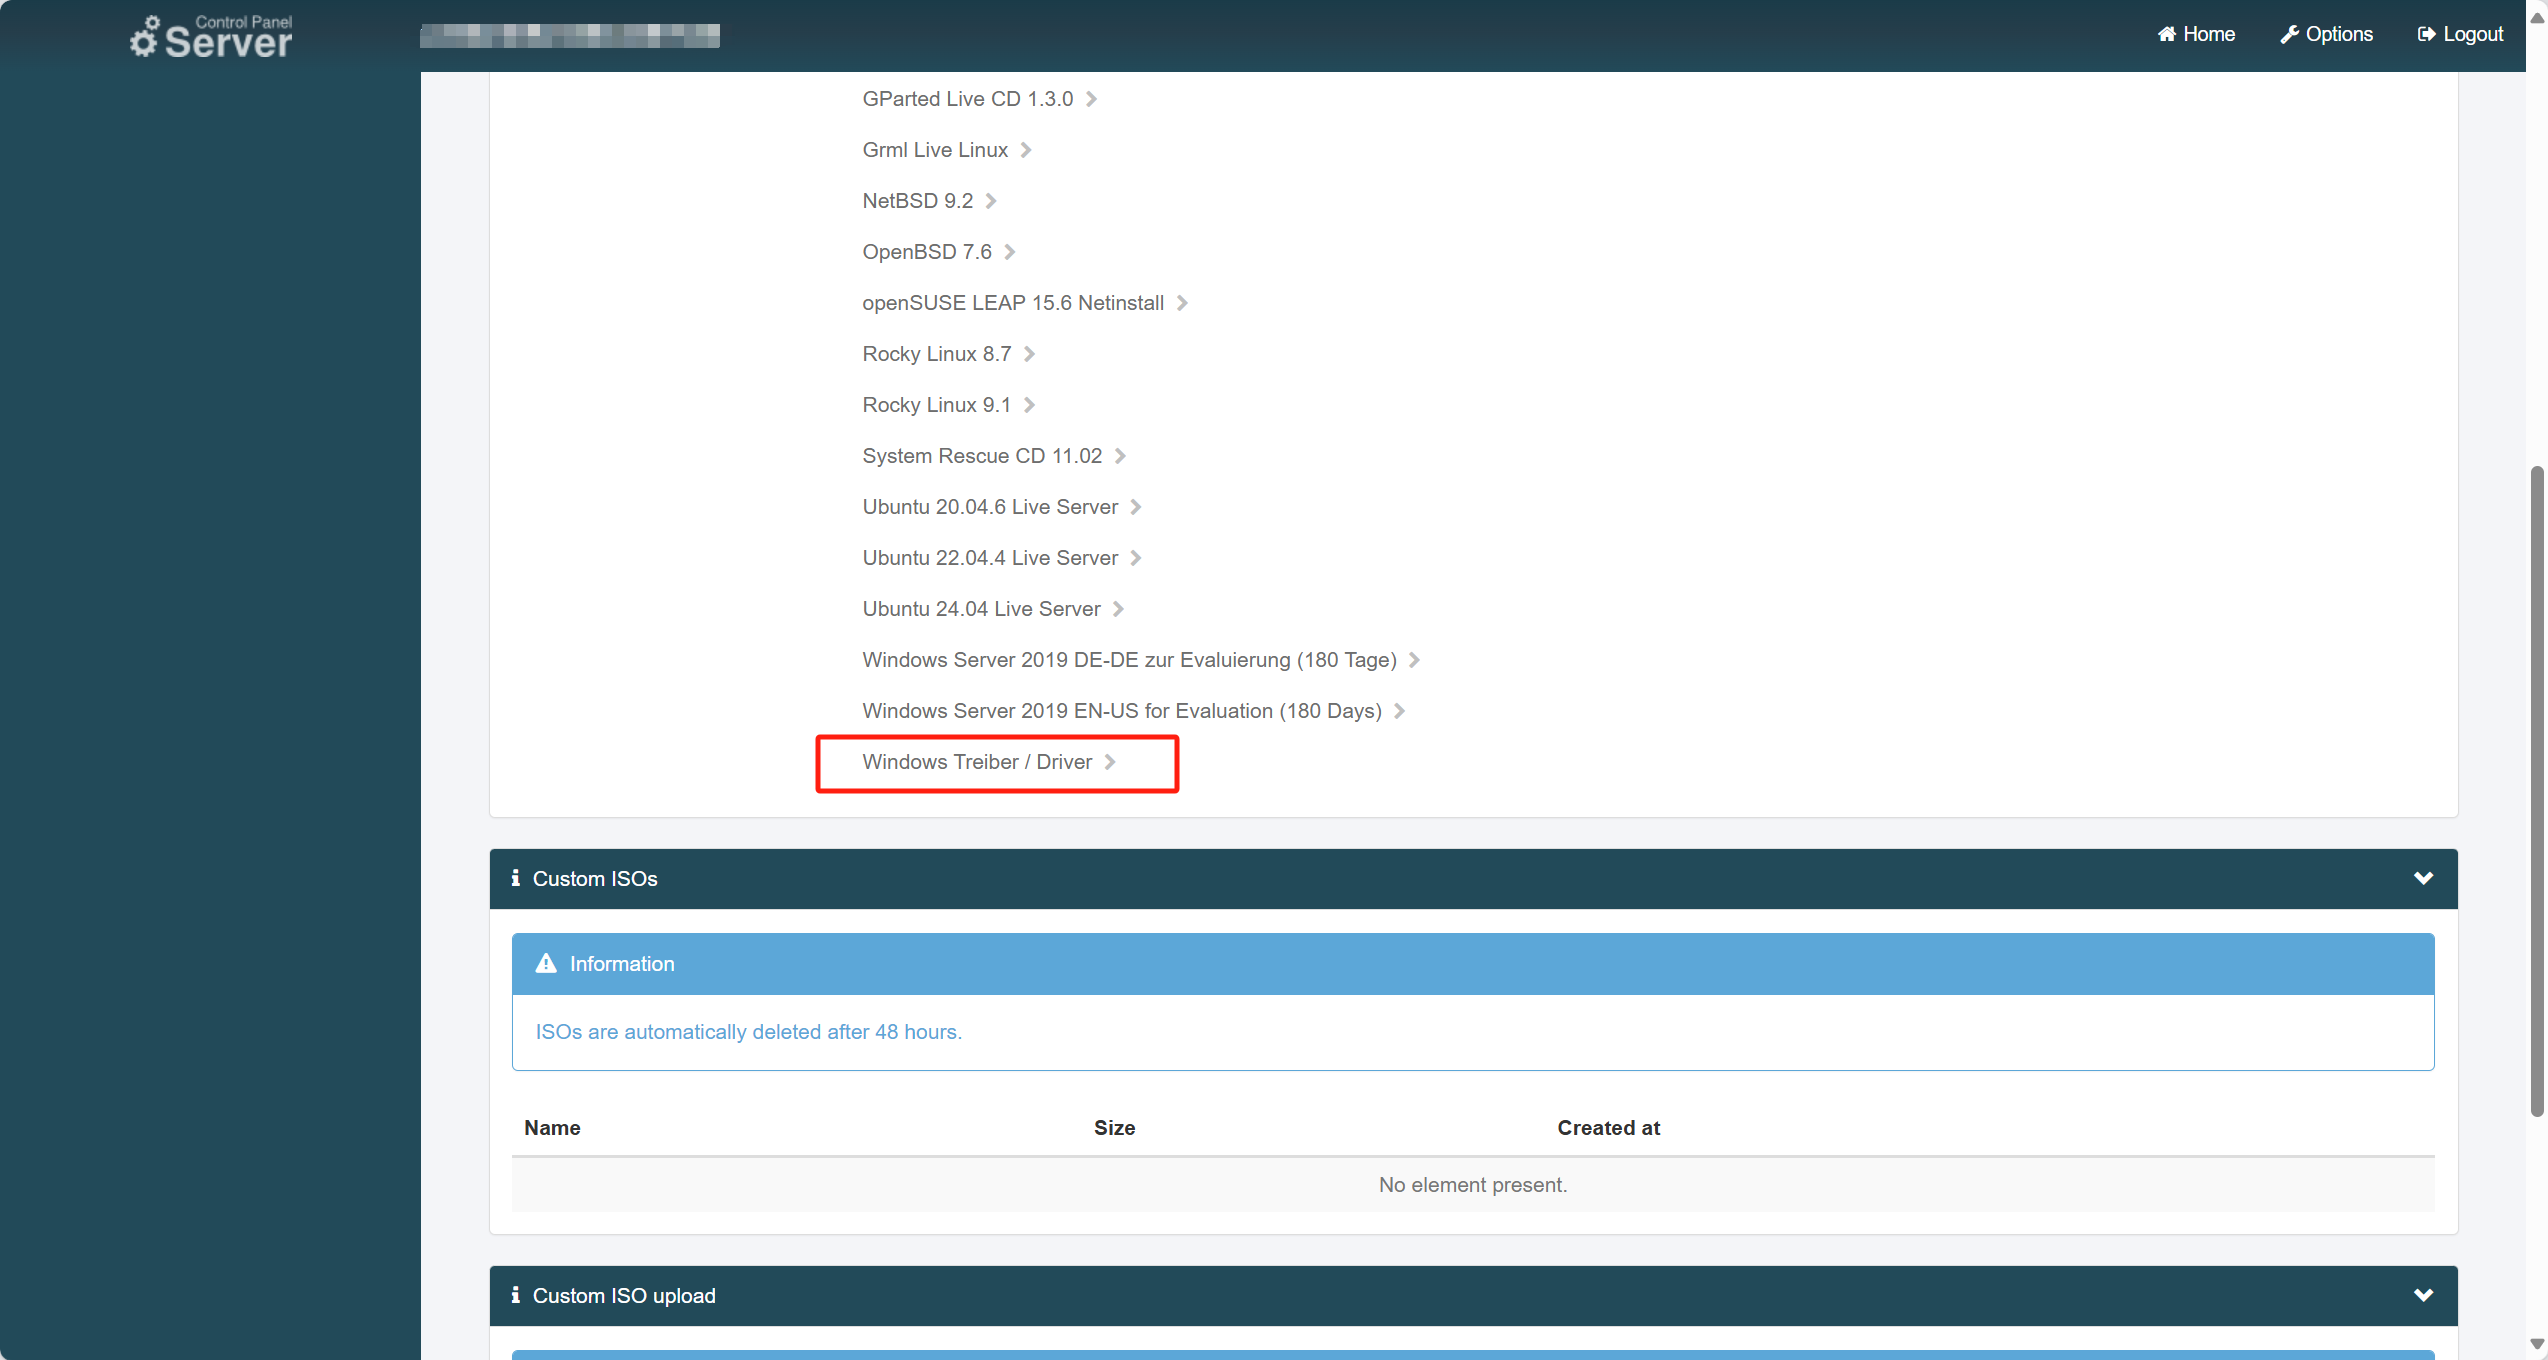Open Windows Server 2019 EN-US Evaluation entry
The width and height of the screenshot is (2548, 1360).
pos(1121,711)
